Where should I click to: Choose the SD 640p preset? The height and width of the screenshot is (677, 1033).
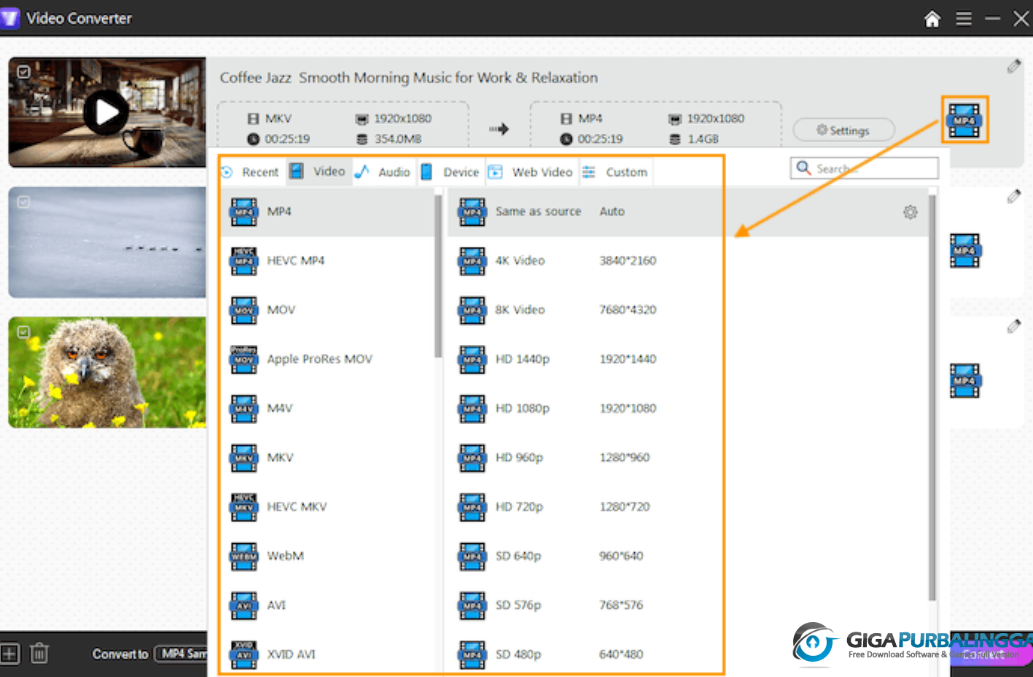pyautogui.click(x=687, y=556)
